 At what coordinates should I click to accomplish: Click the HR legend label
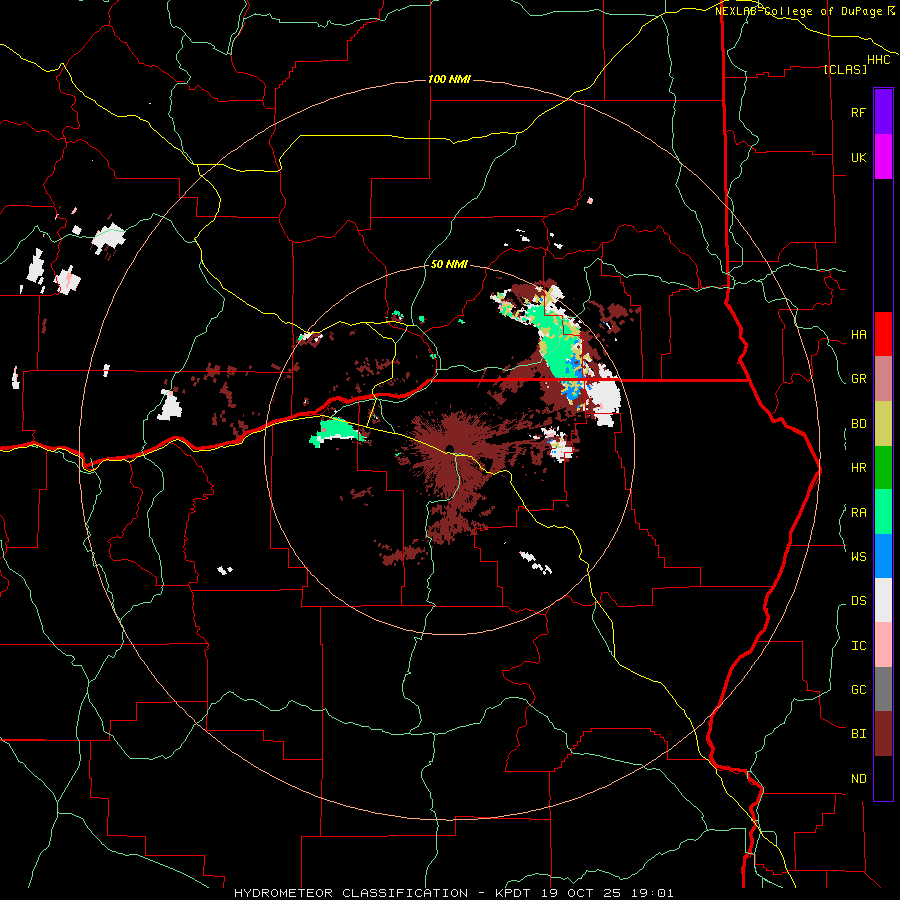(858, 468)
